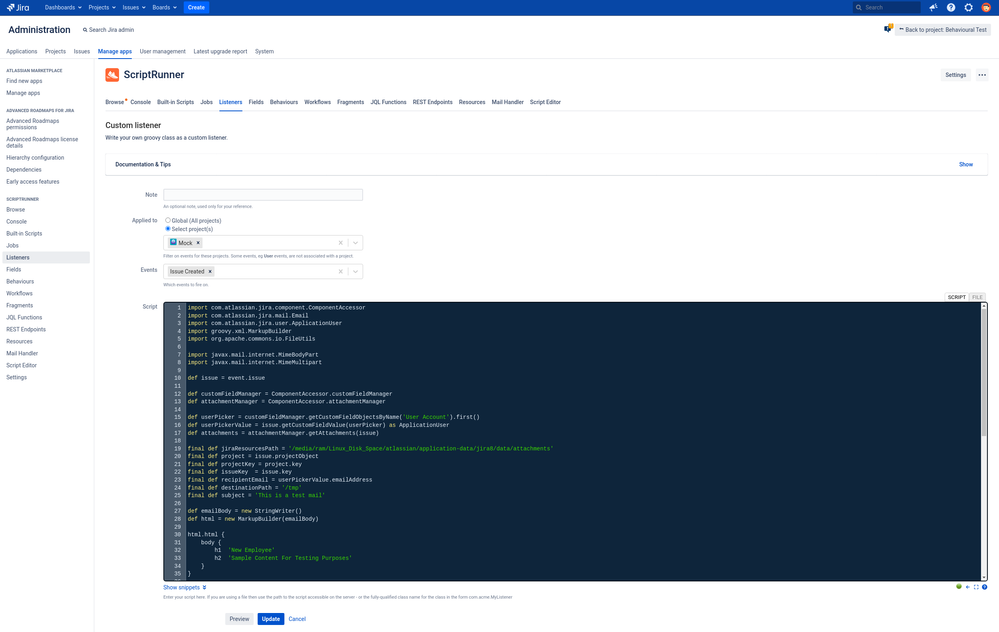
Task: Click the green script validation indicator
Action: (x=959, y=587)
